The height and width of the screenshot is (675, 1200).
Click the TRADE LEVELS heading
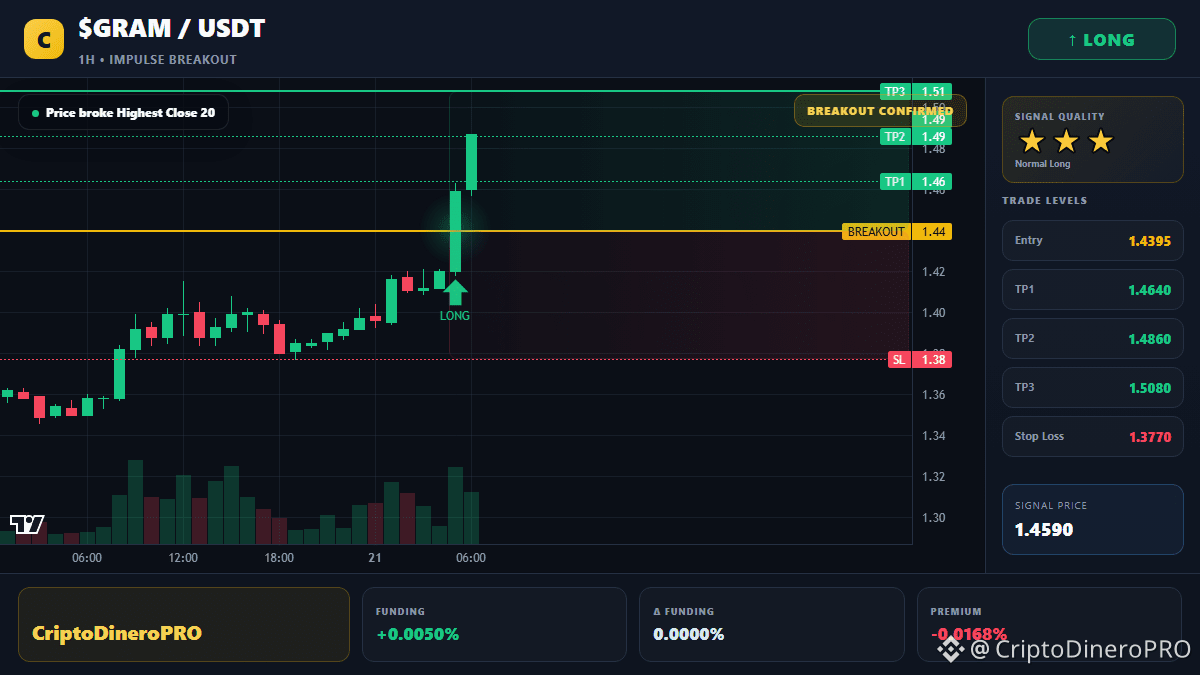coord(1044,201)
